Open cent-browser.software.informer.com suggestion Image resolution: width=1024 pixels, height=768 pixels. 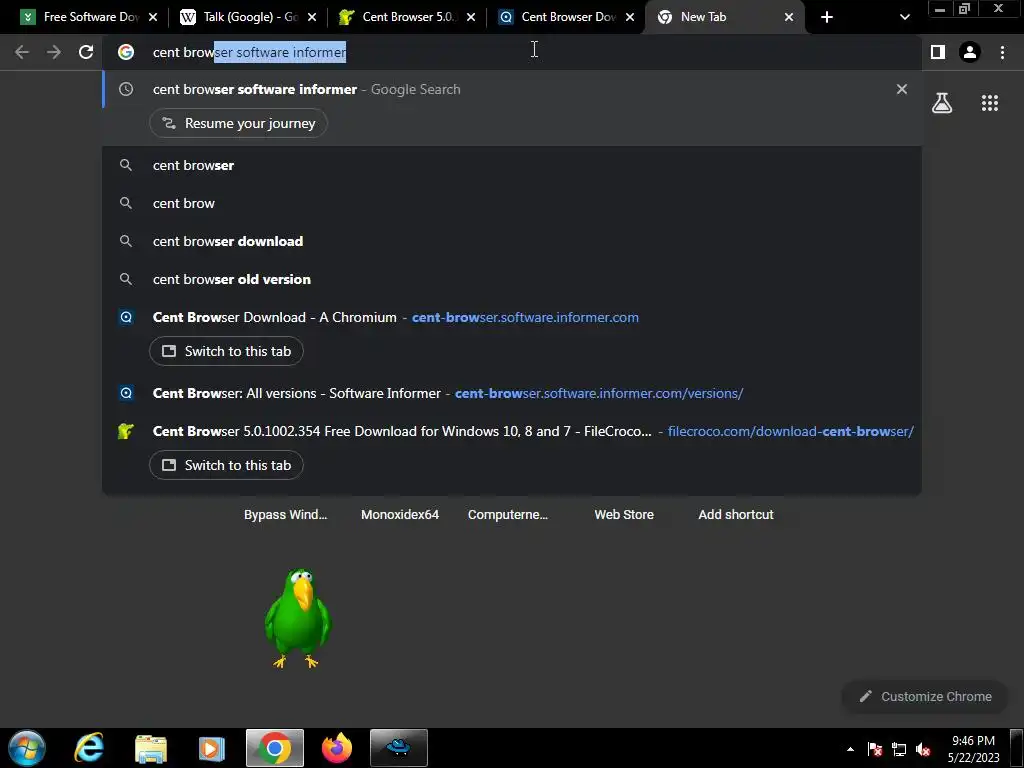point(512,317)
